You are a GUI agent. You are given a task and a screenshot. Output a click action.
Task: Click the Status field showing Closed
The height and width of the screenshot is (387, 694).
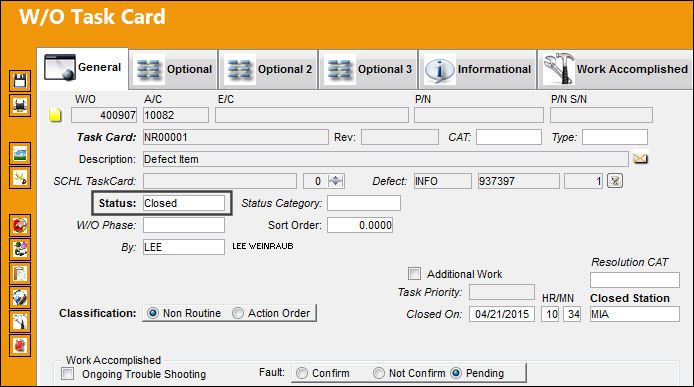(x=184, y=203)
